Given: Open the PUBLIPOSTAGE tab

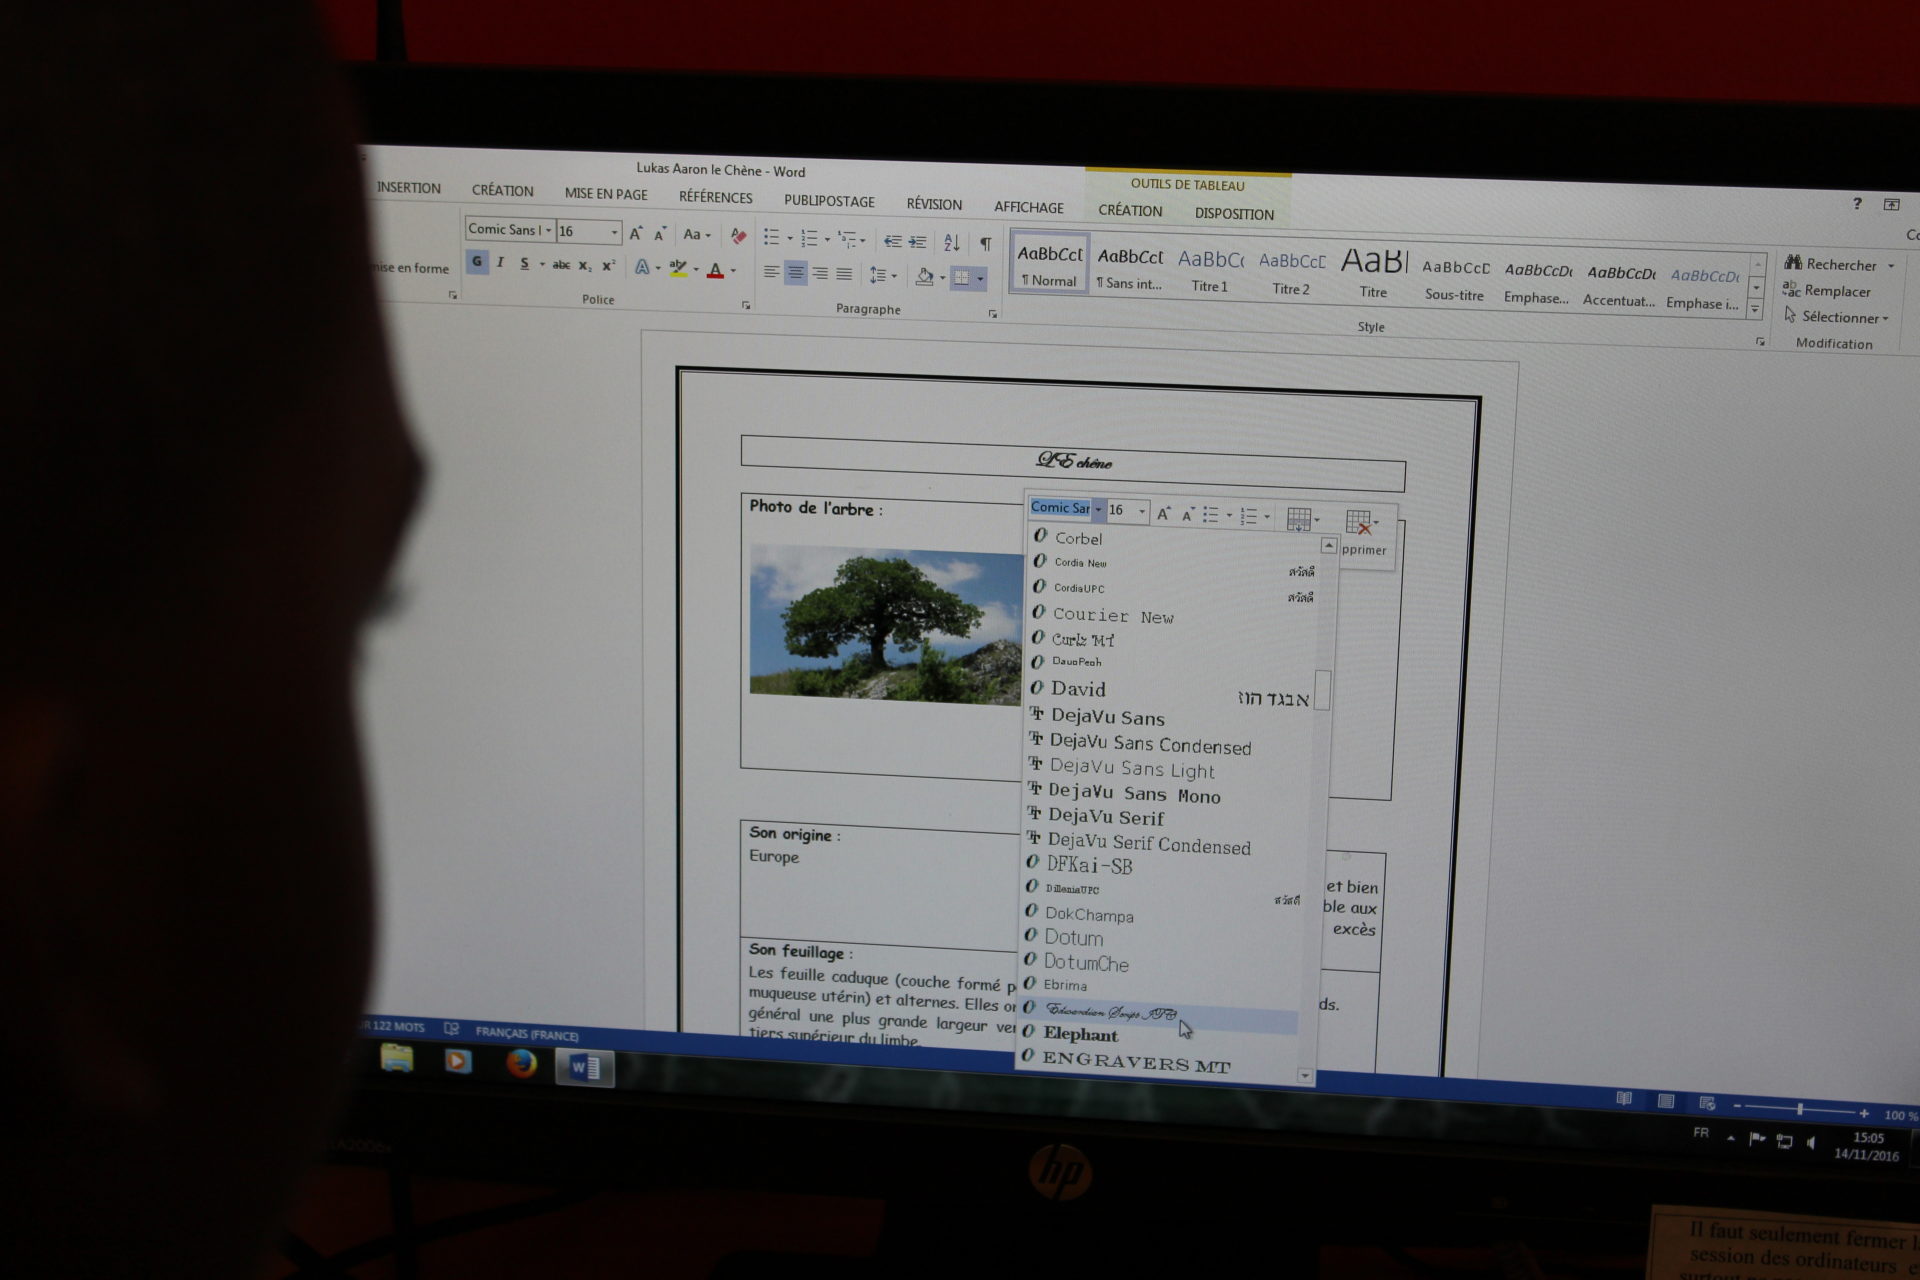Looking at the screenshot, I should click(829, 201).
